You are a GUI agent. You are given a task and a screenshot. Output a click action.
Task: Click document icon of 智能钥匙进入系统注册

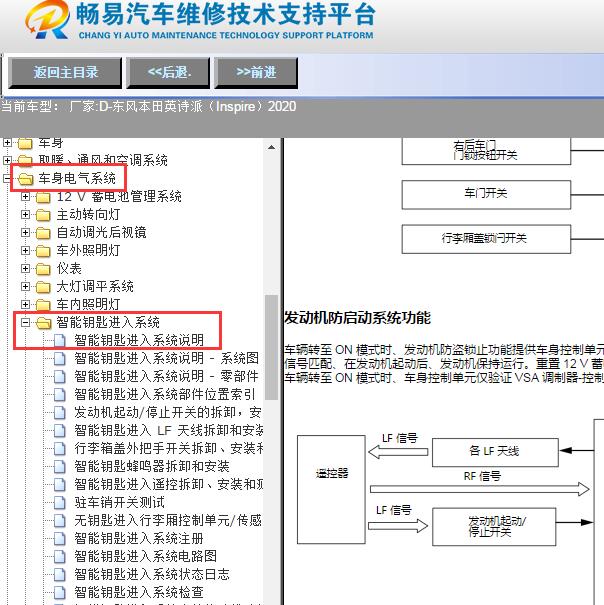(x=59, y=538)
